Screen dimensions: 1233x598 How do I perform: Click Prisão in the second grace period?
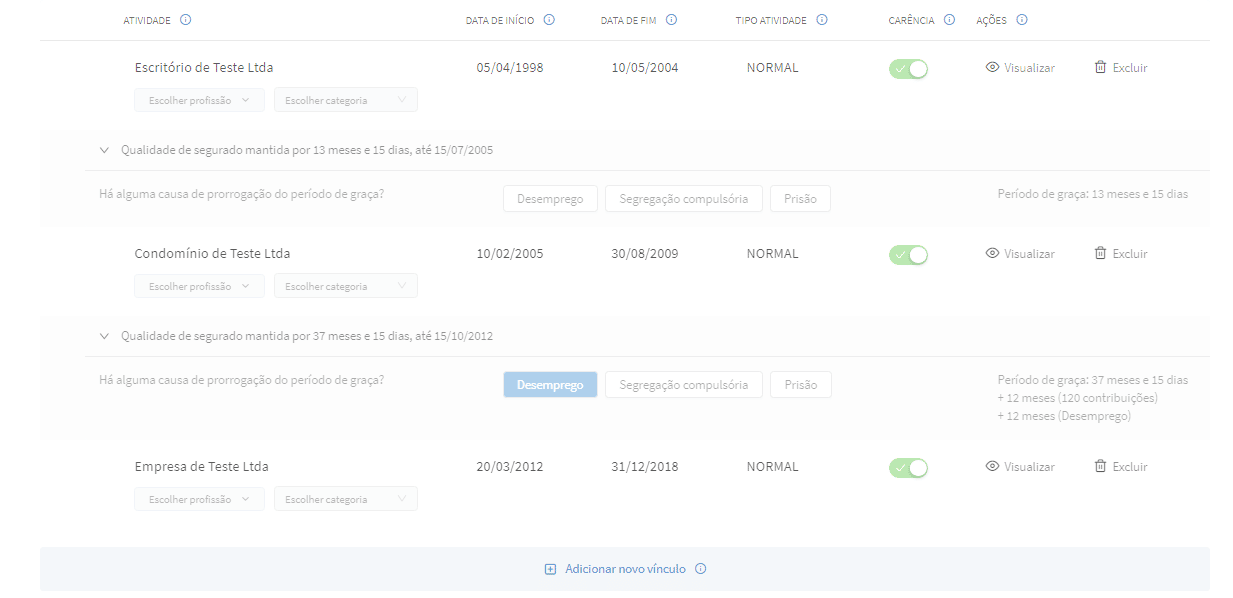[800, 385]
